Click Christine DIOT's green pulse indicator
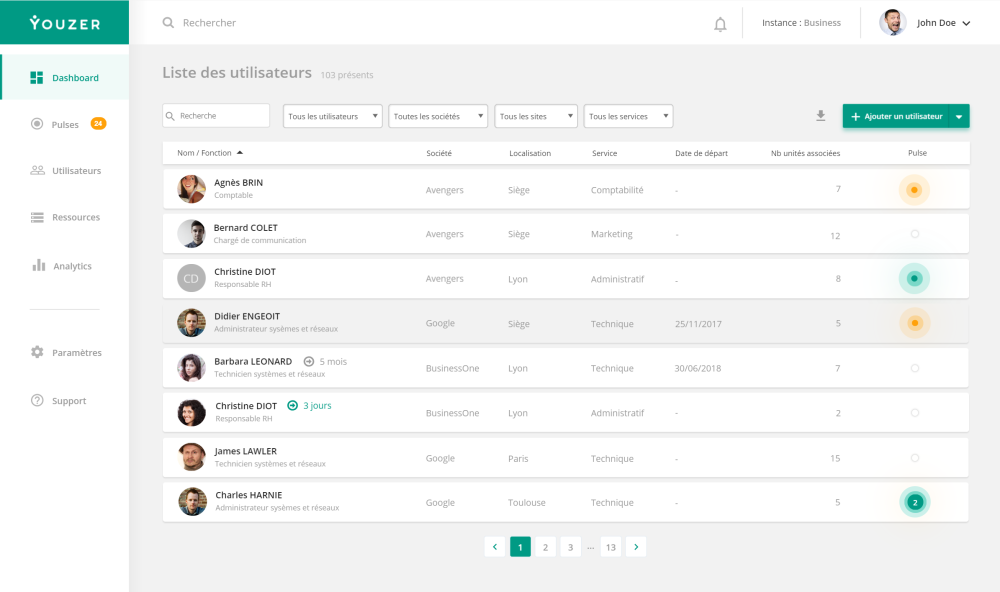This screenshot has width=1000, height=592. point(914,278)
